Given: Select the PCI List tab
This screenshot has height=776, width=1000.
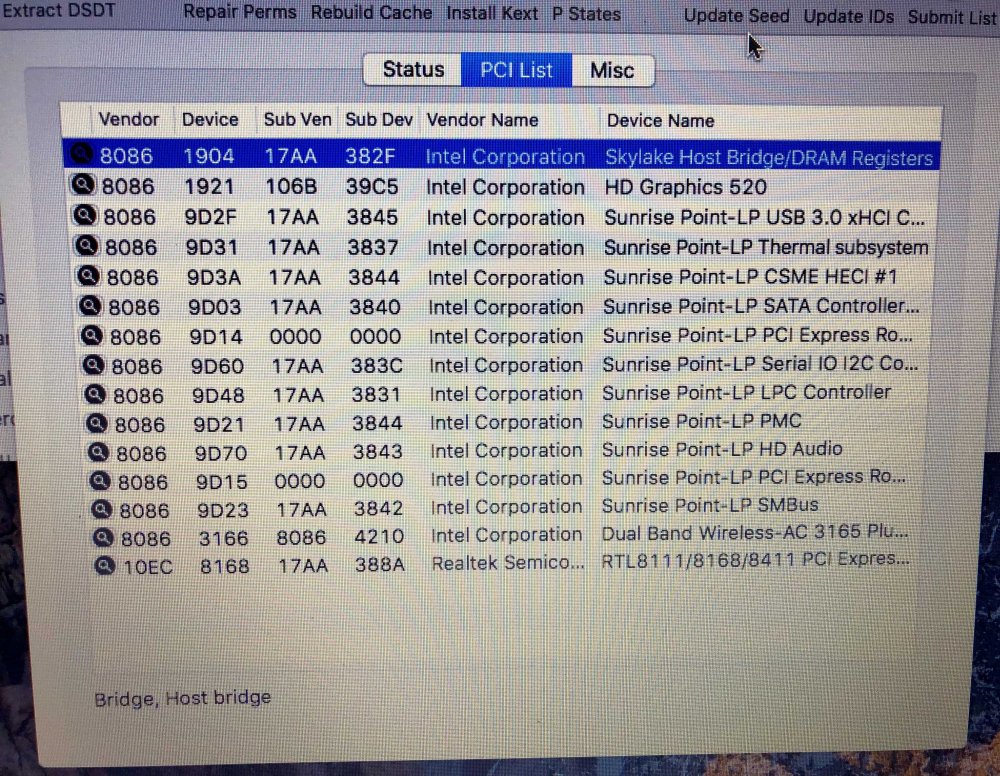Looking at the screenshot, I should tap(517, 70).
